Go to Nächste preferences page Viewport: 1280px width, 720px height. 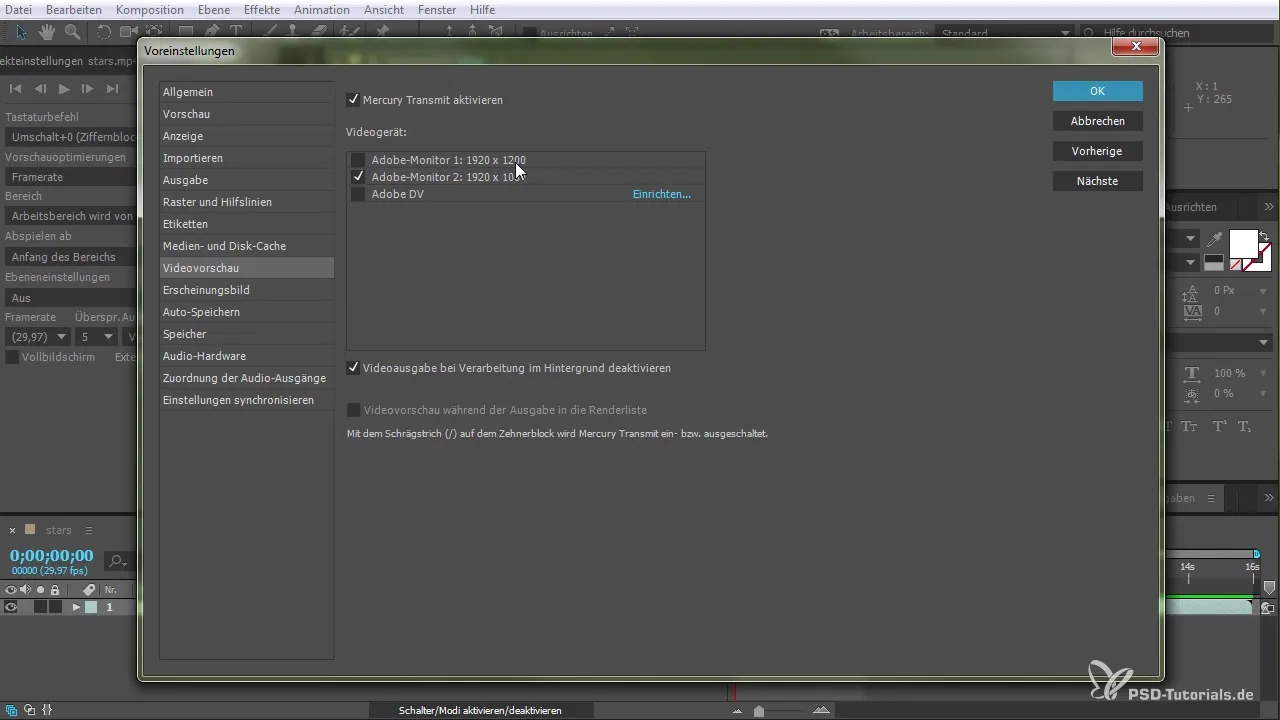[x=1097, y=181]
